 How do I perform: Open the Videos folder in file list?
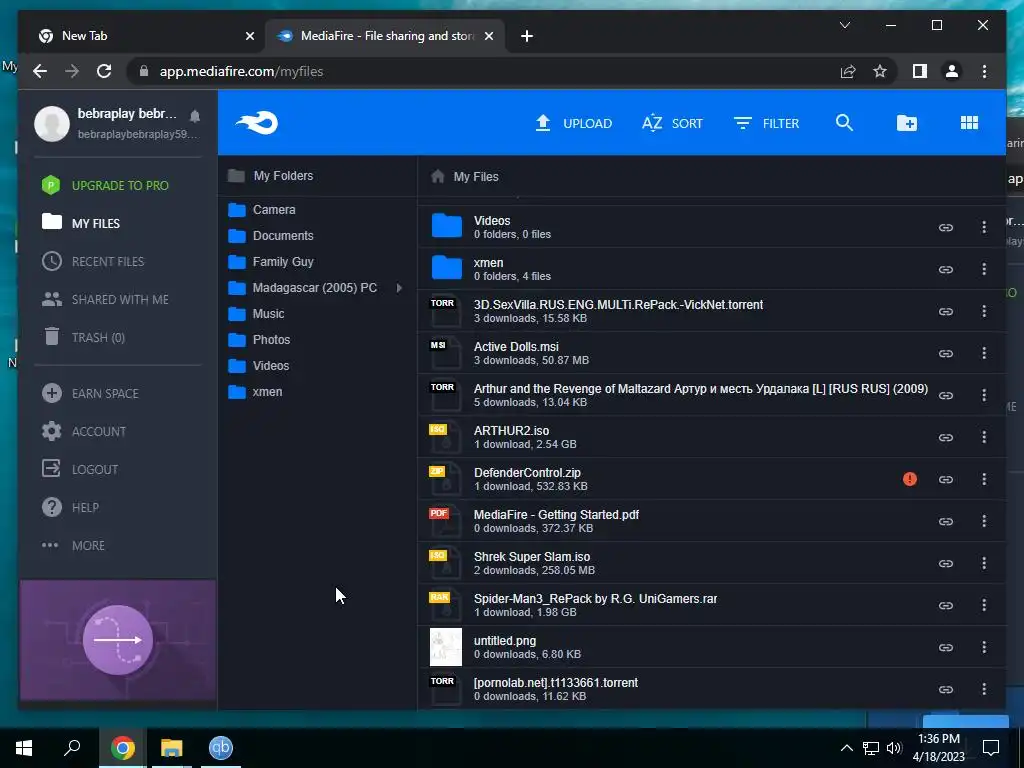711,227
